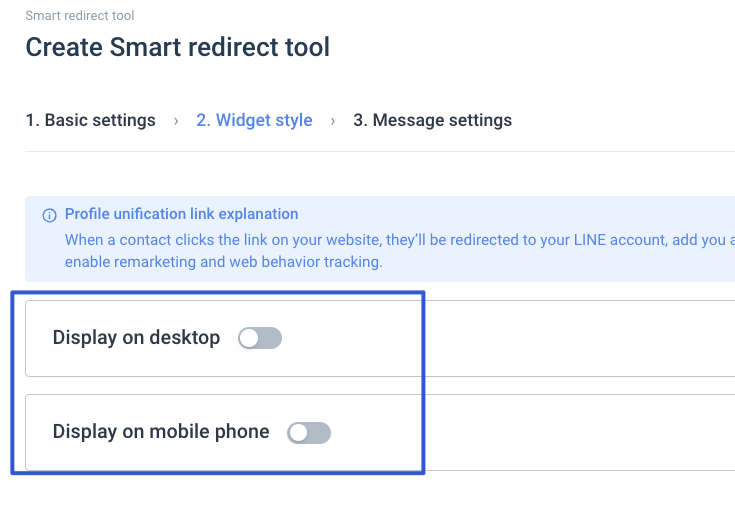Viewport: 735px width, 523px height.
Task: Click the info icon in the blue banner
Action: pos(49,215)
